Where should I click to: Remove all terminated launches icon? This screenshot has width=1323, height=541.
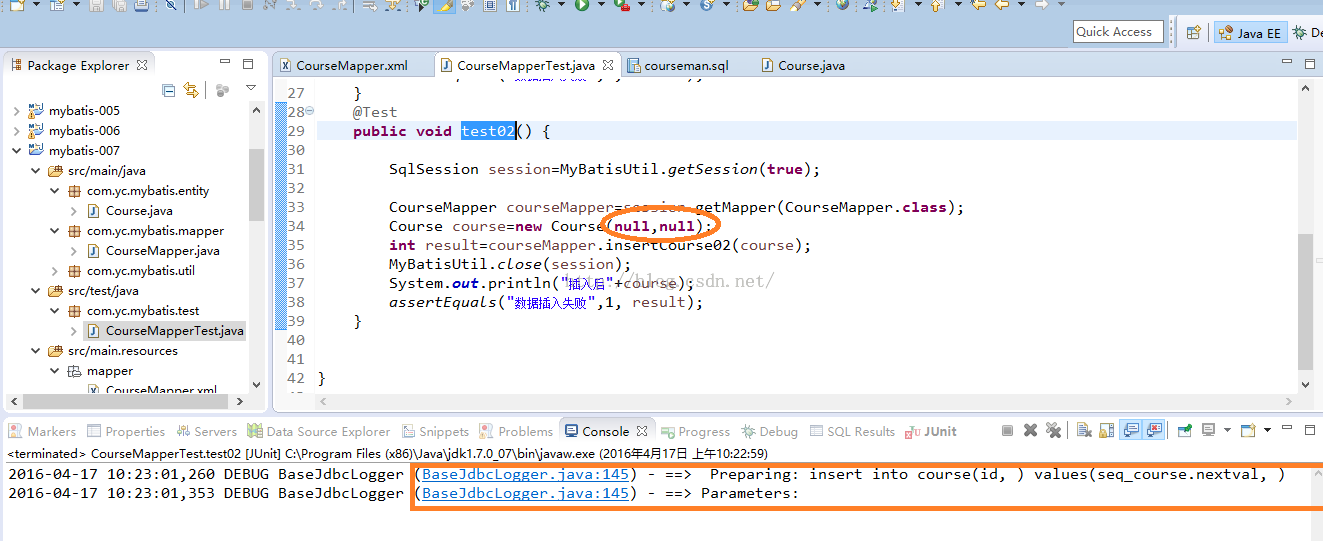[1053, 431]
